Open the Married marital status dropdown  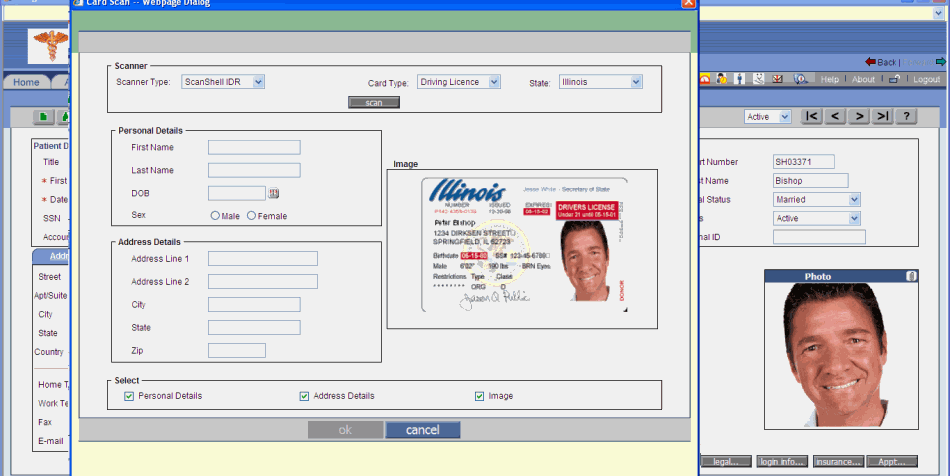click(817, 199)
